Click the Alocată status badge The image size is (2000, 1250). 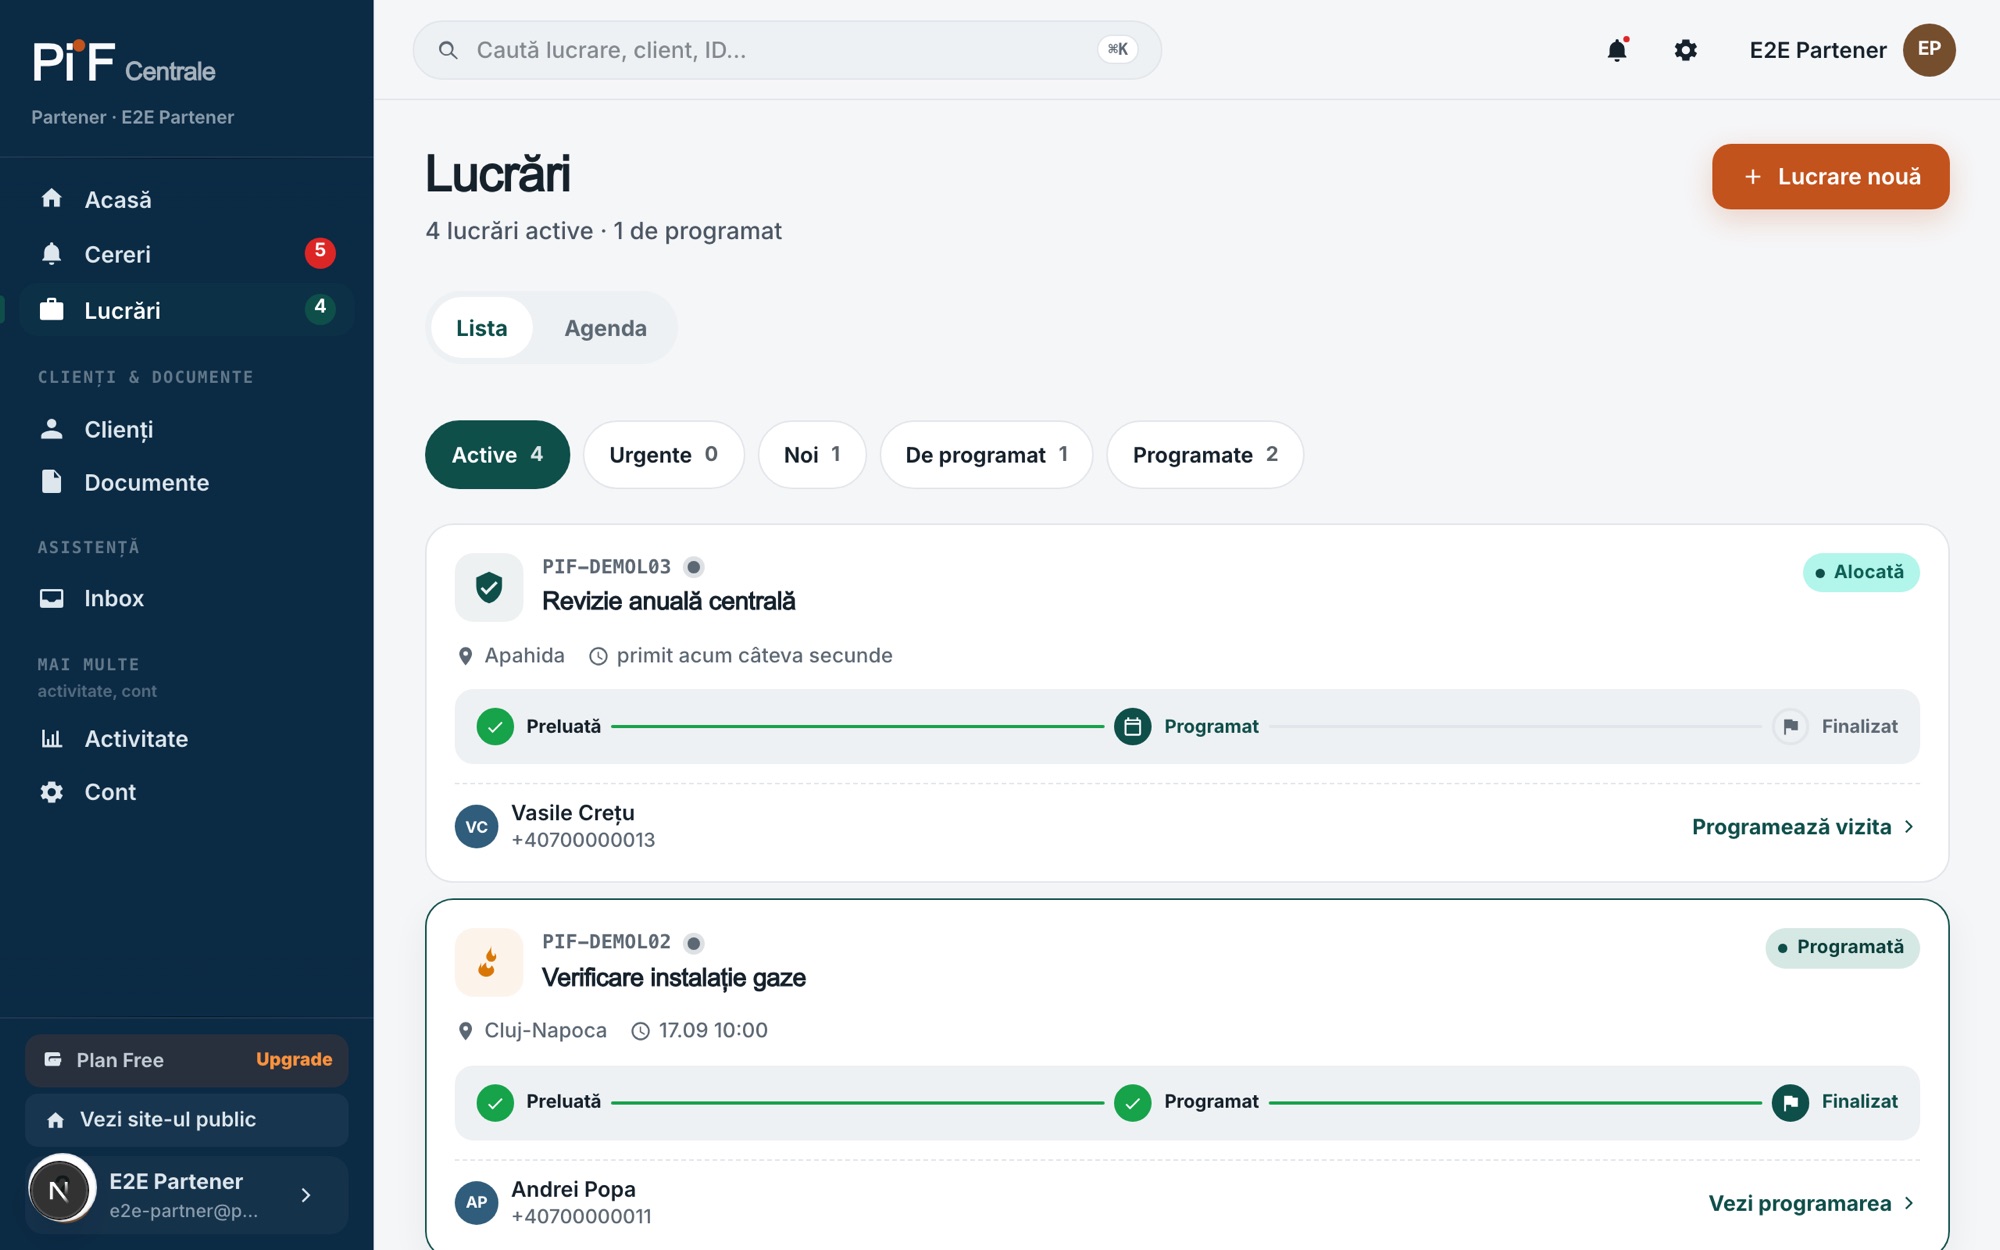[1861, 572]
